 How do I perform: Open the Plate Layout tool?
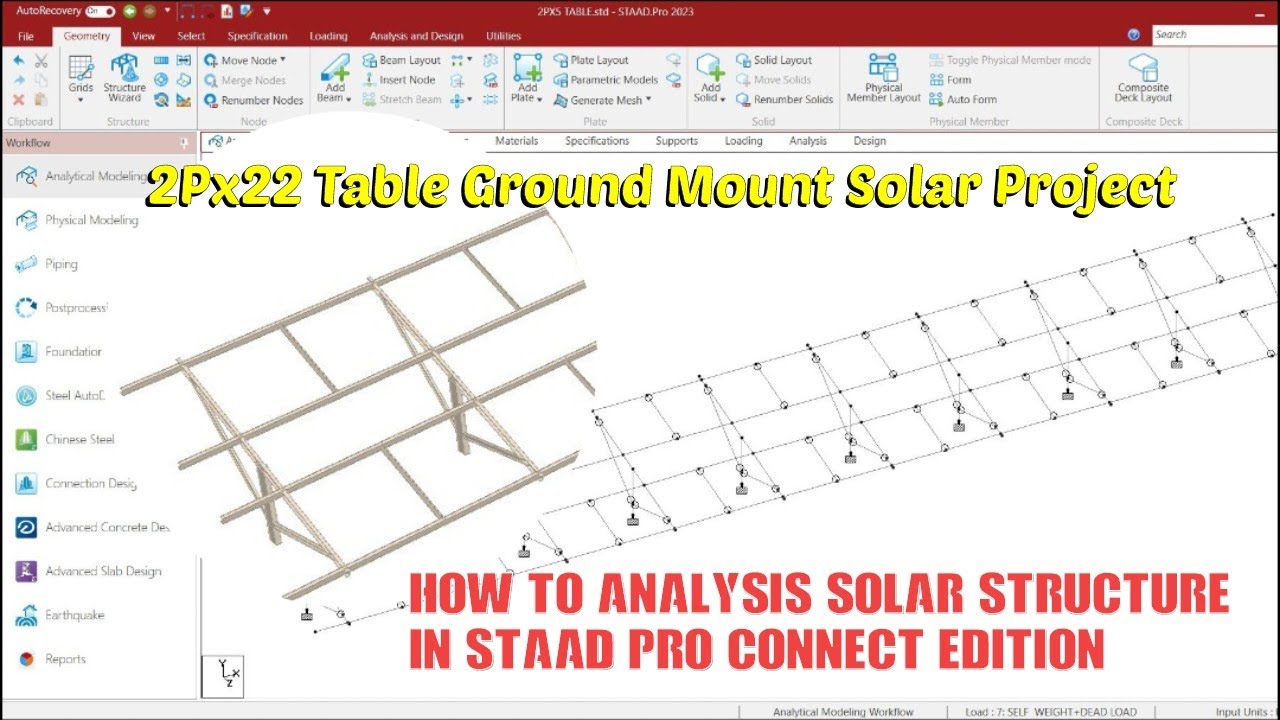591,60
